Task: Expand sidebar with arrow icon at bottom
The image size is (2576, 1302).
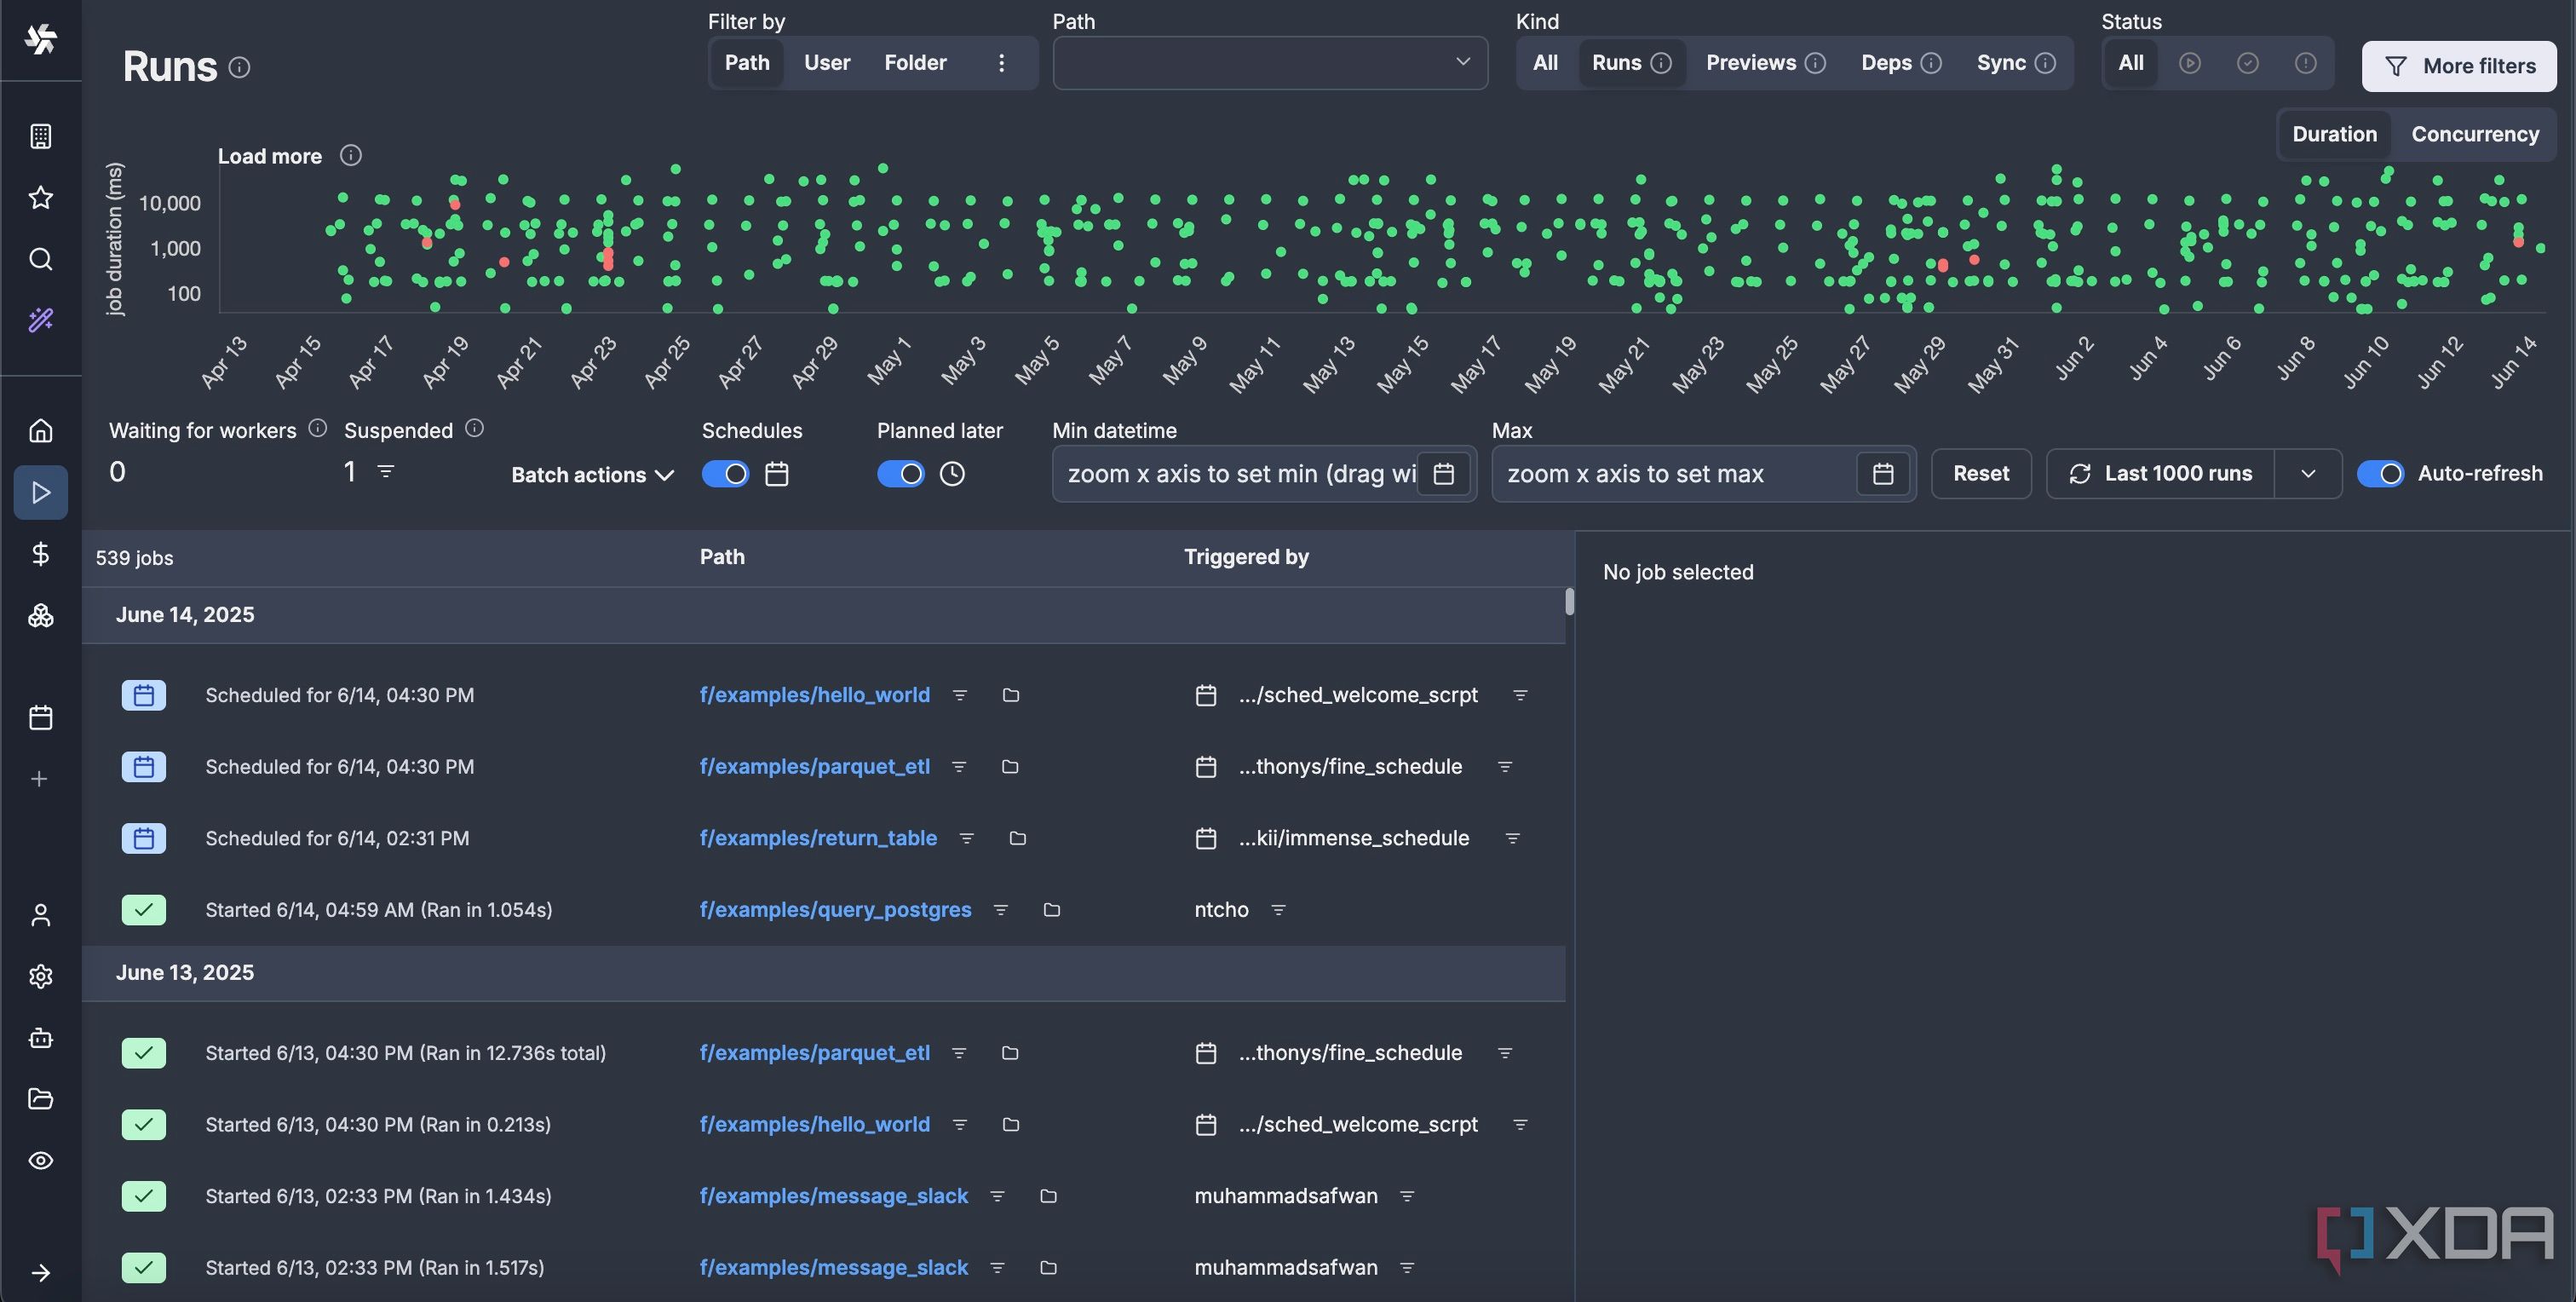Action: coord(40,1272)
